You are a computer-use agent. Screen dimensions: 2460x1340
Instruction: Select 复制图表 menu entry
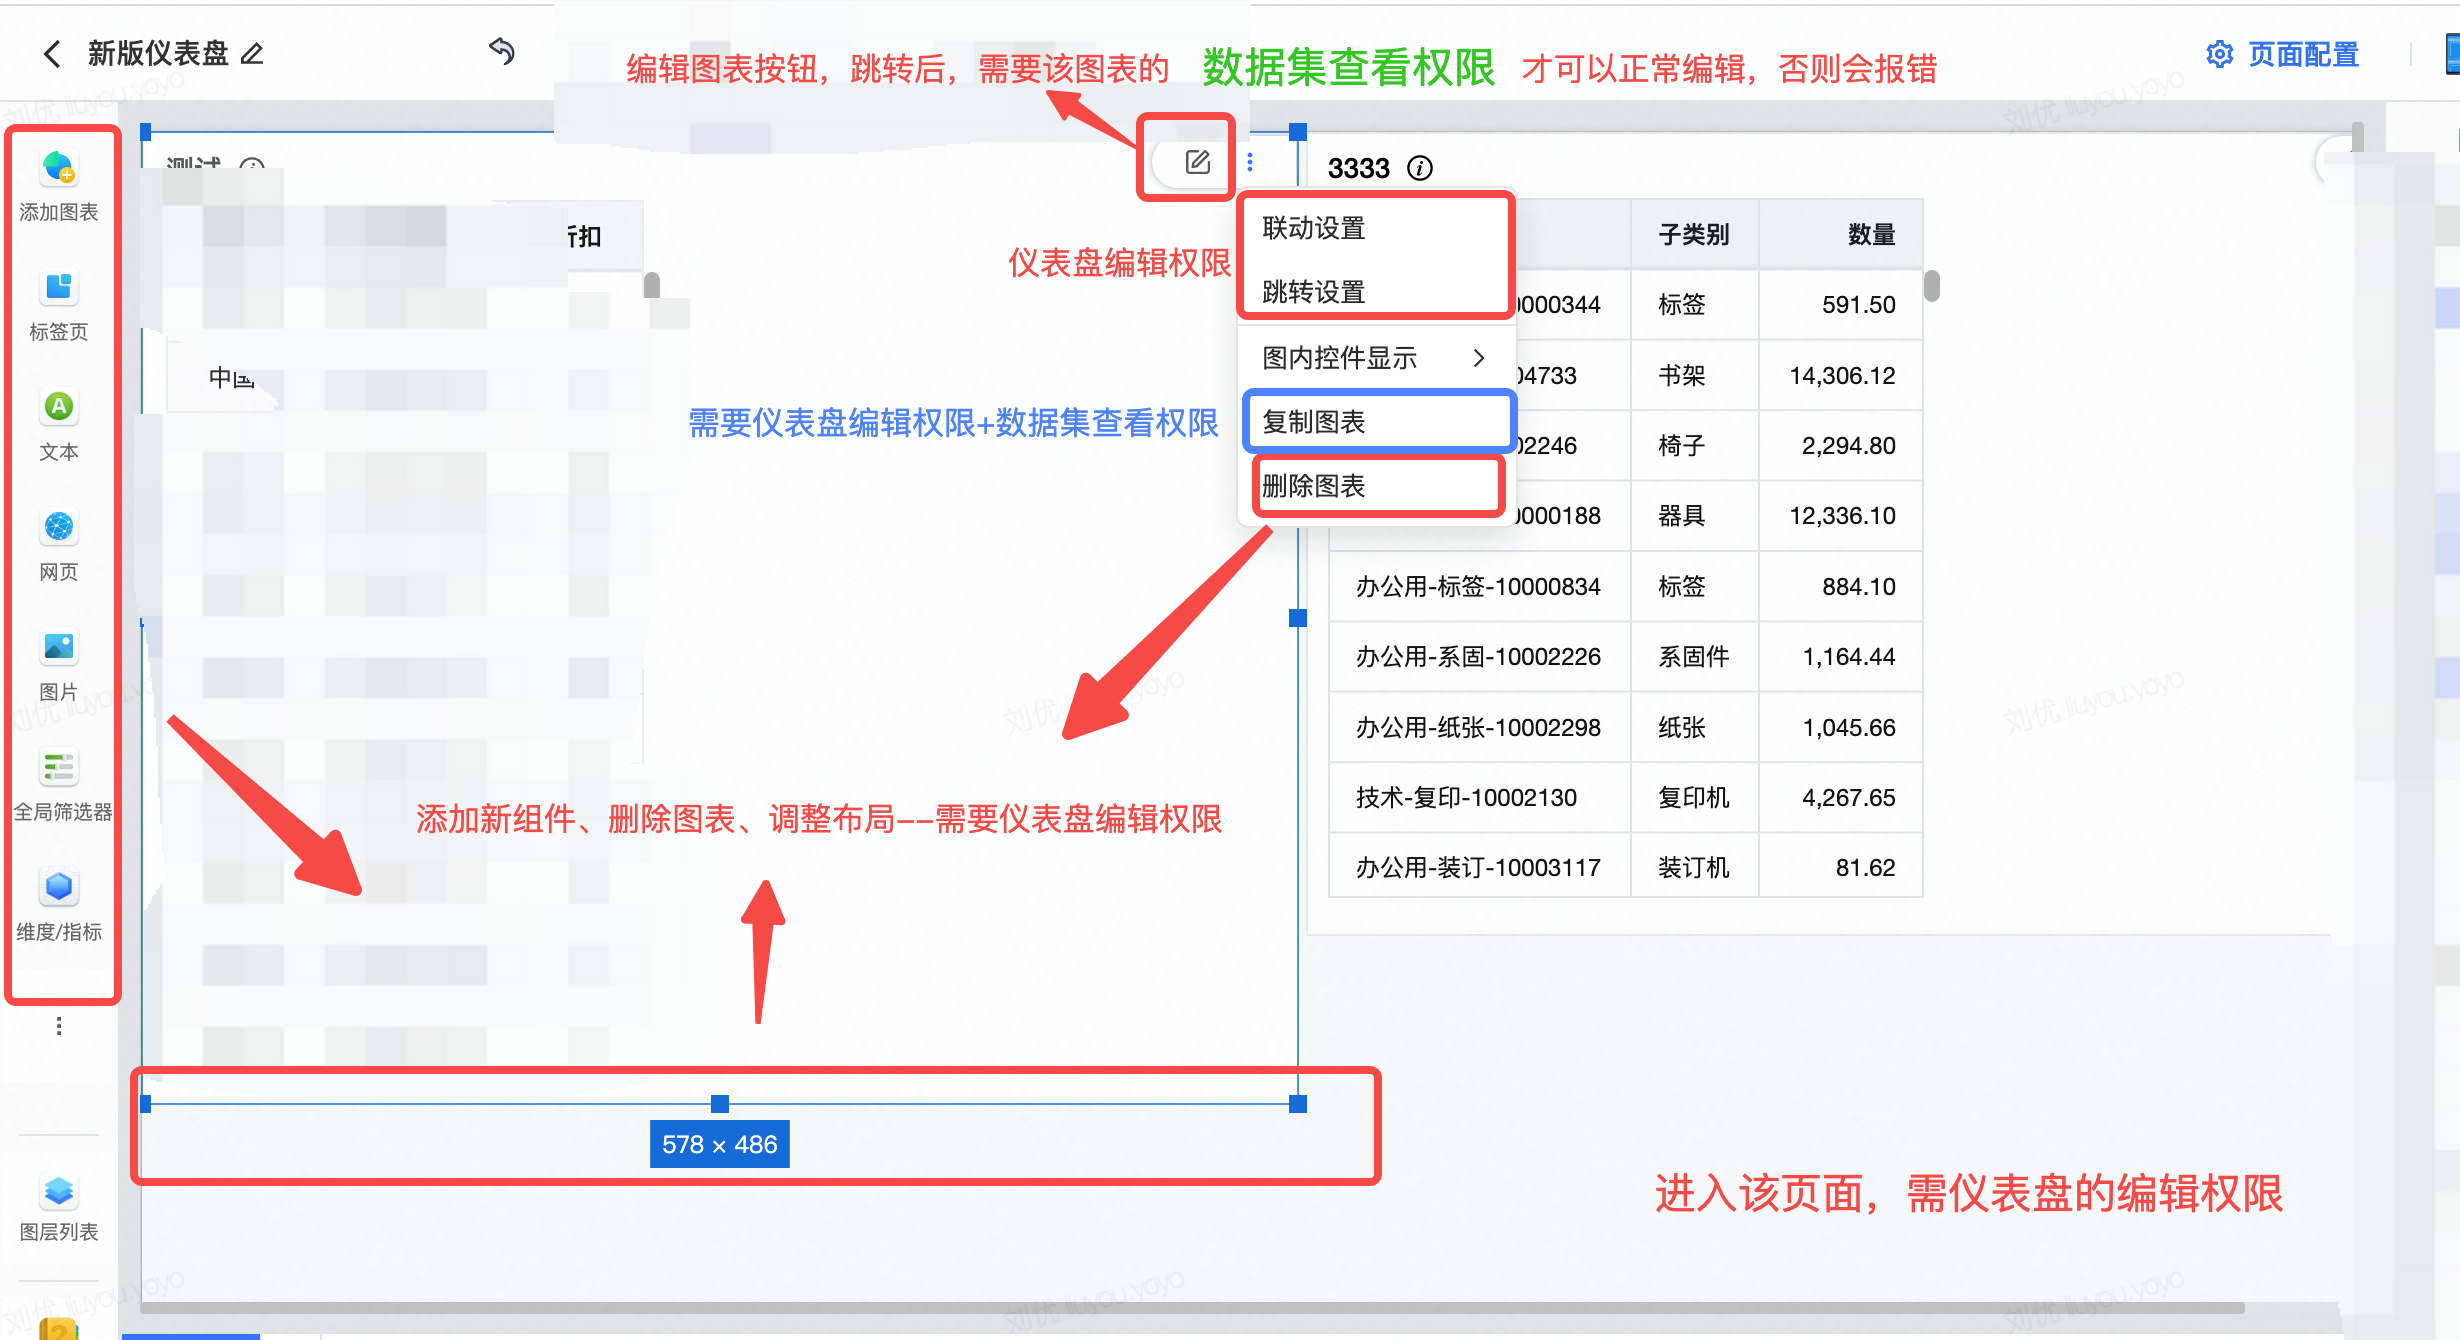[x=1314, y=422]
